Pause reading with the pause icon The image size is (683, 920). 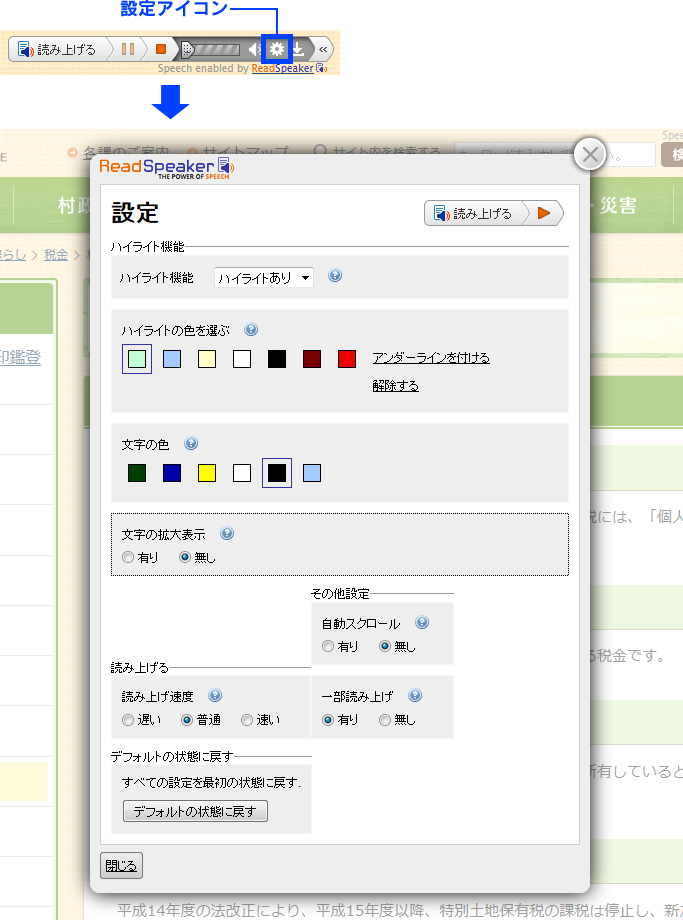pos(128,49)
